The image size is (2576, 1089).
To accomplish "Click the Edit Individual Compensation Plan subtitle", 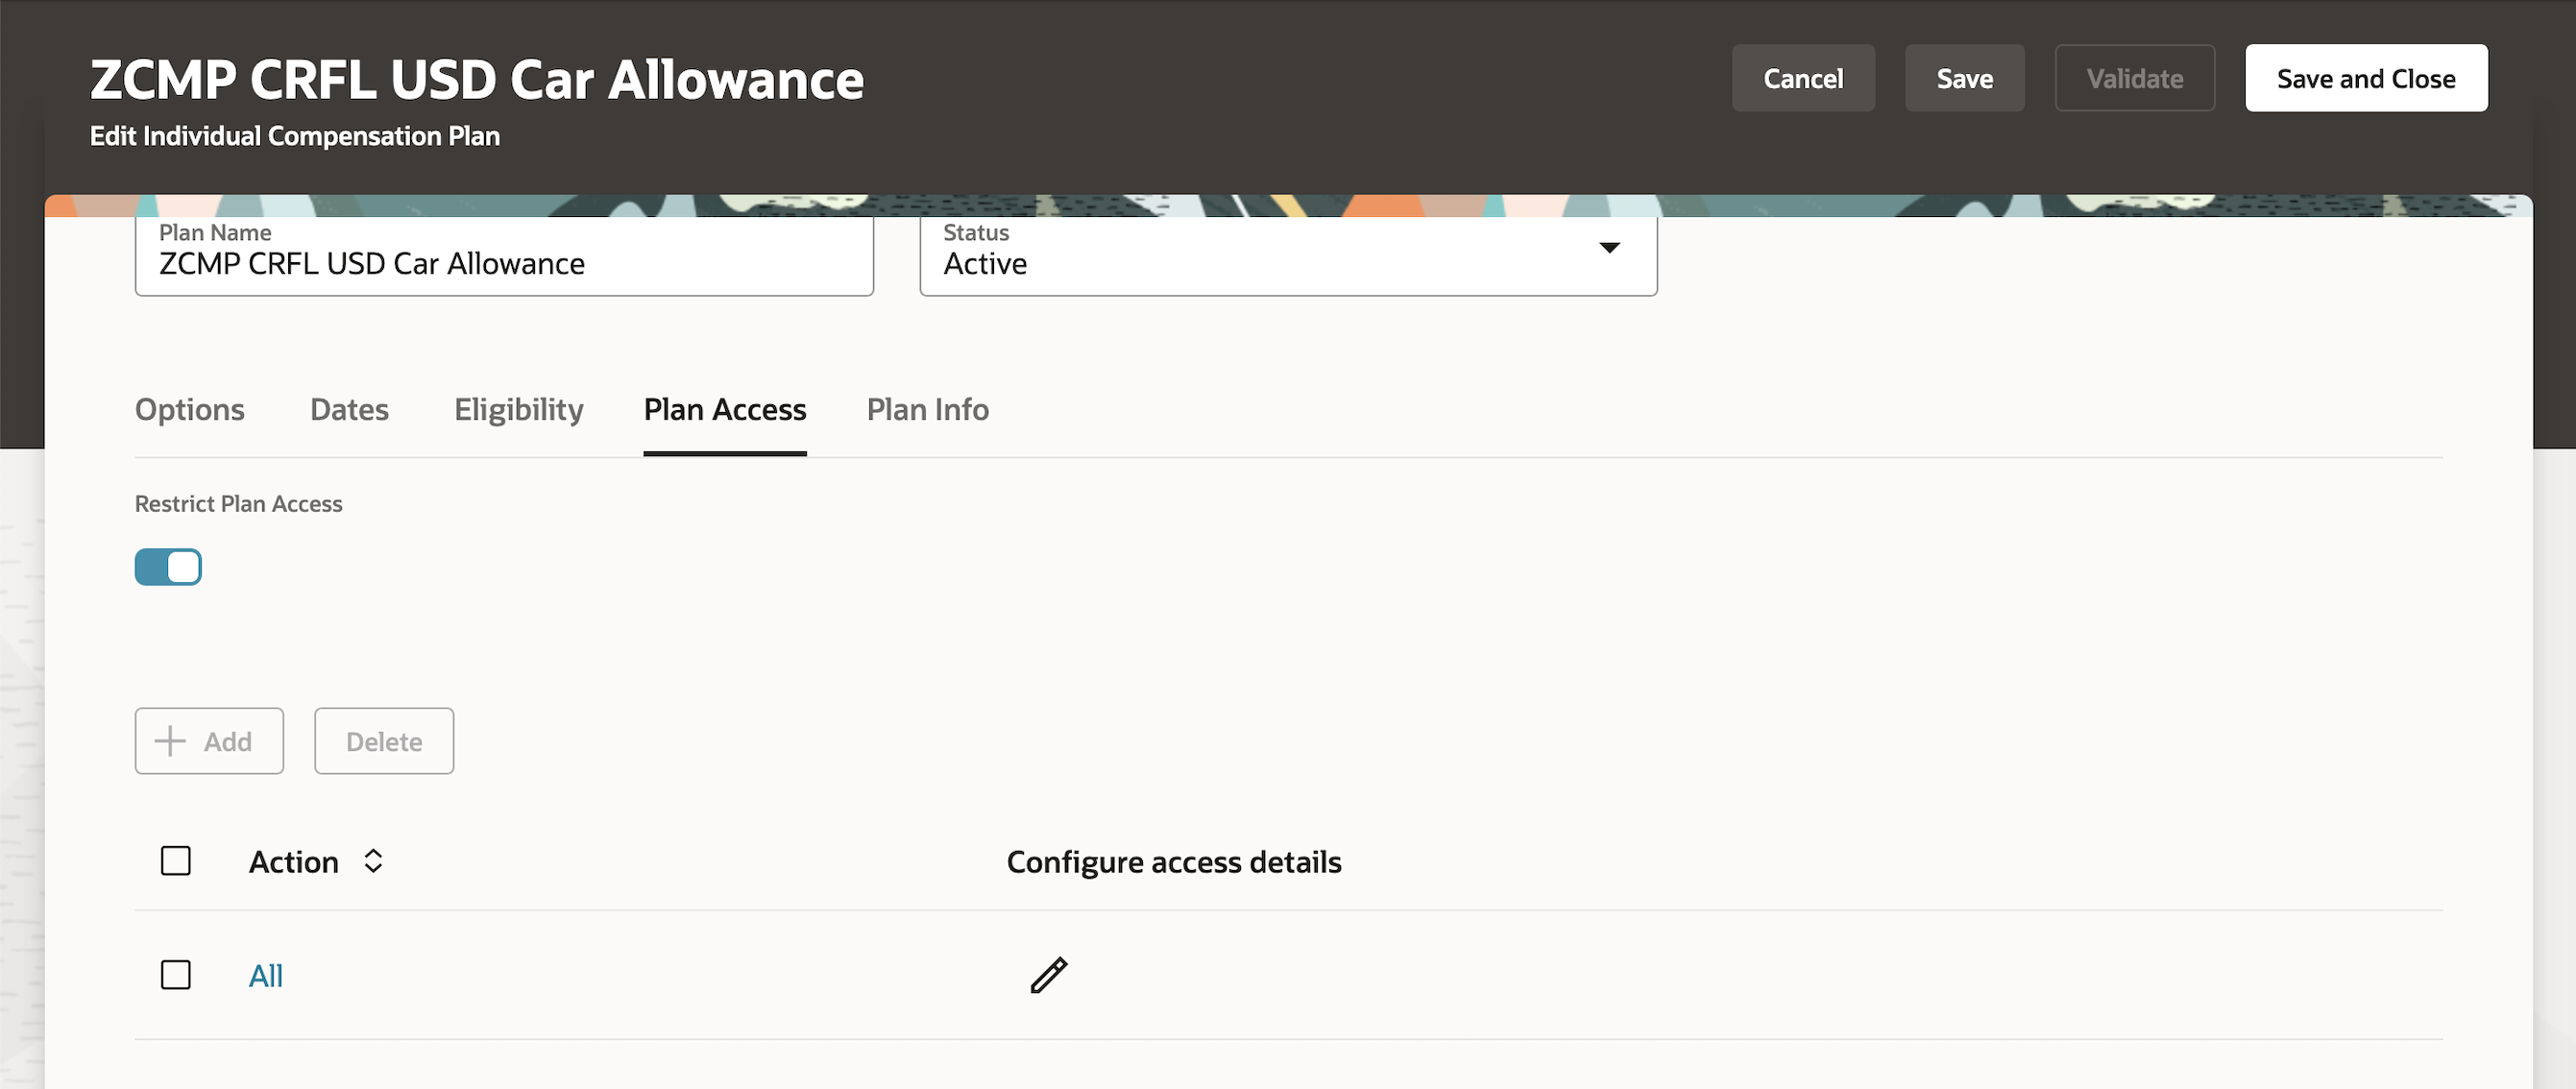I will tap(295, 136).
